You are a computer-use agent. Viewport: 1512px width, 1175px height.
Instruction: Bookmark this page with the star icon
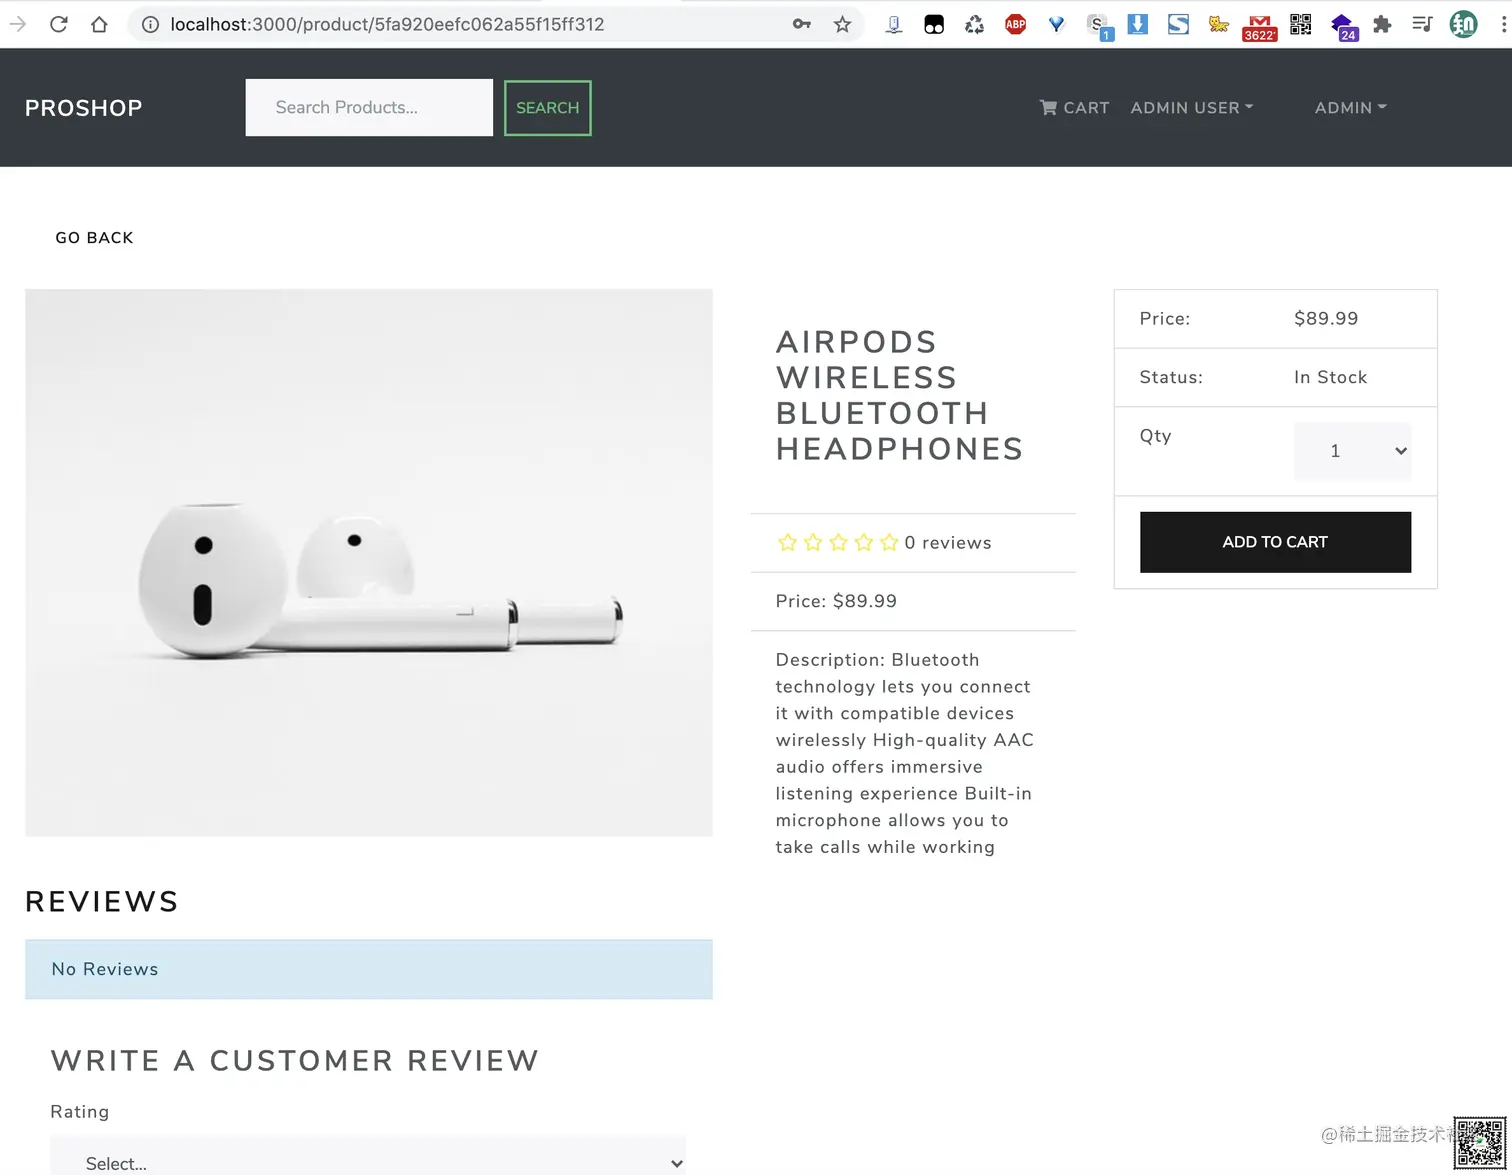pos(842,24)
